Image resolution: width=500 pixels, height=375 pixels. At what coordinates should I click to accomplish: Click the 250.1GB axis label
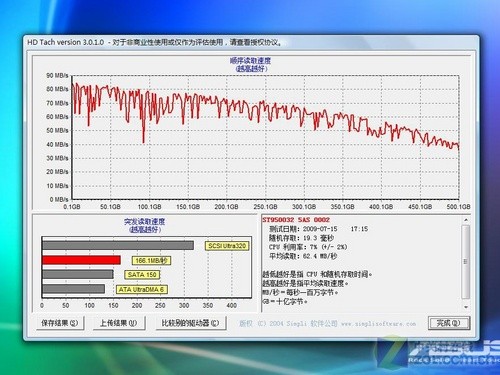tap(265, 207)
